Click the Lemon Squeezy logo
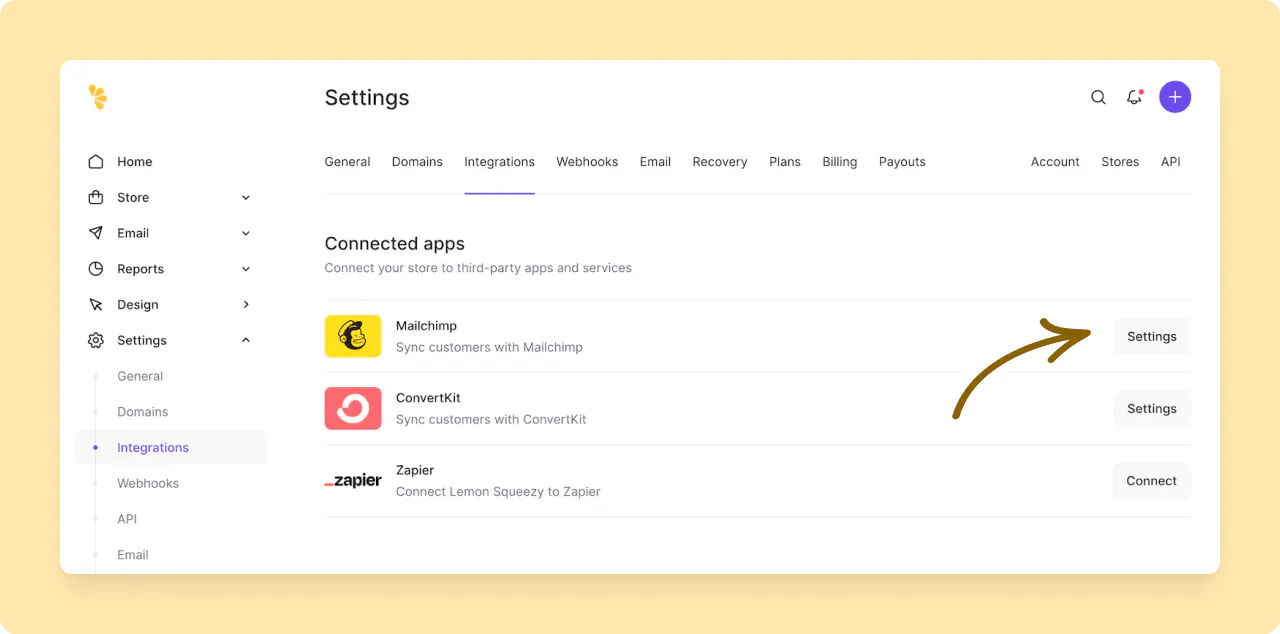The height and width of the screenshot is (634, 1280). coord(97,97)
